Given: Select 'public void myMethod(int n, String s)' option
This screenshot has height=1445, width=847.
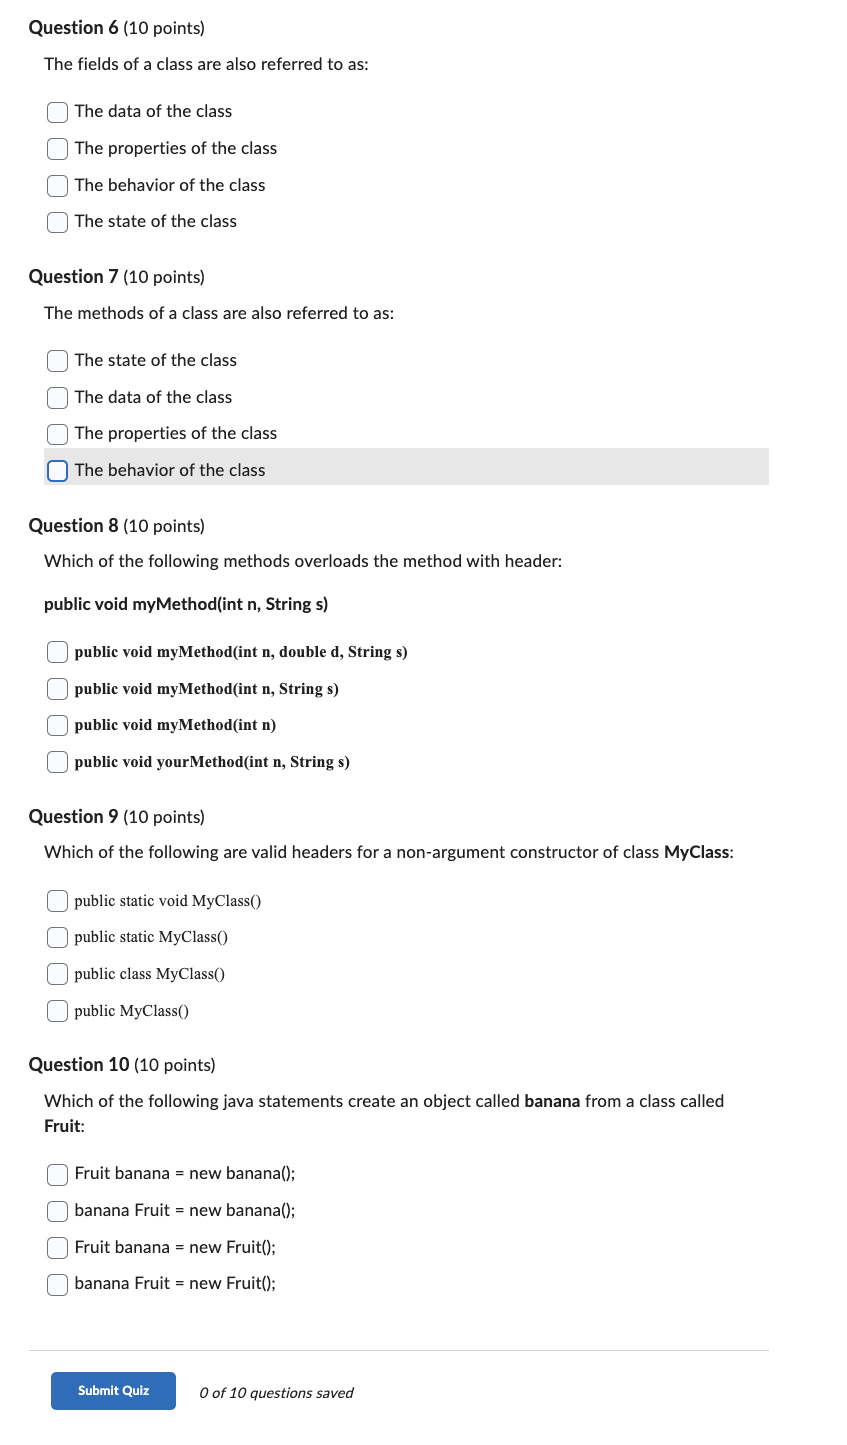Looking at the screenshot, I should tap(57, 688).
